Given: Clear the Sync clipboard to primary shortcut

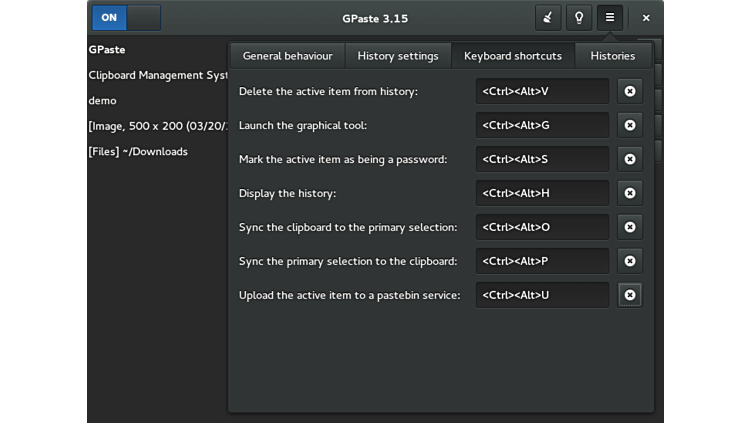Looking at the screenshot, I should [x=629, y=228].
